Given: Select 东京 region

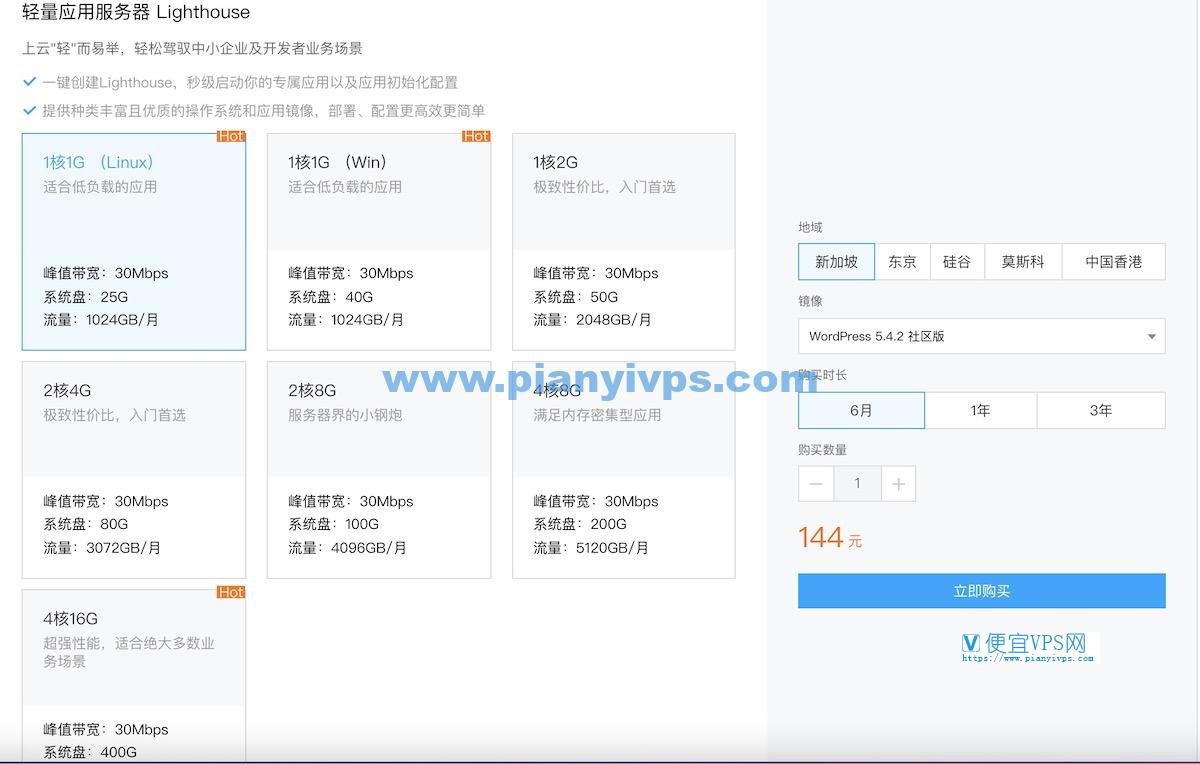Looking at the screenshot, I should coord(902,262).
